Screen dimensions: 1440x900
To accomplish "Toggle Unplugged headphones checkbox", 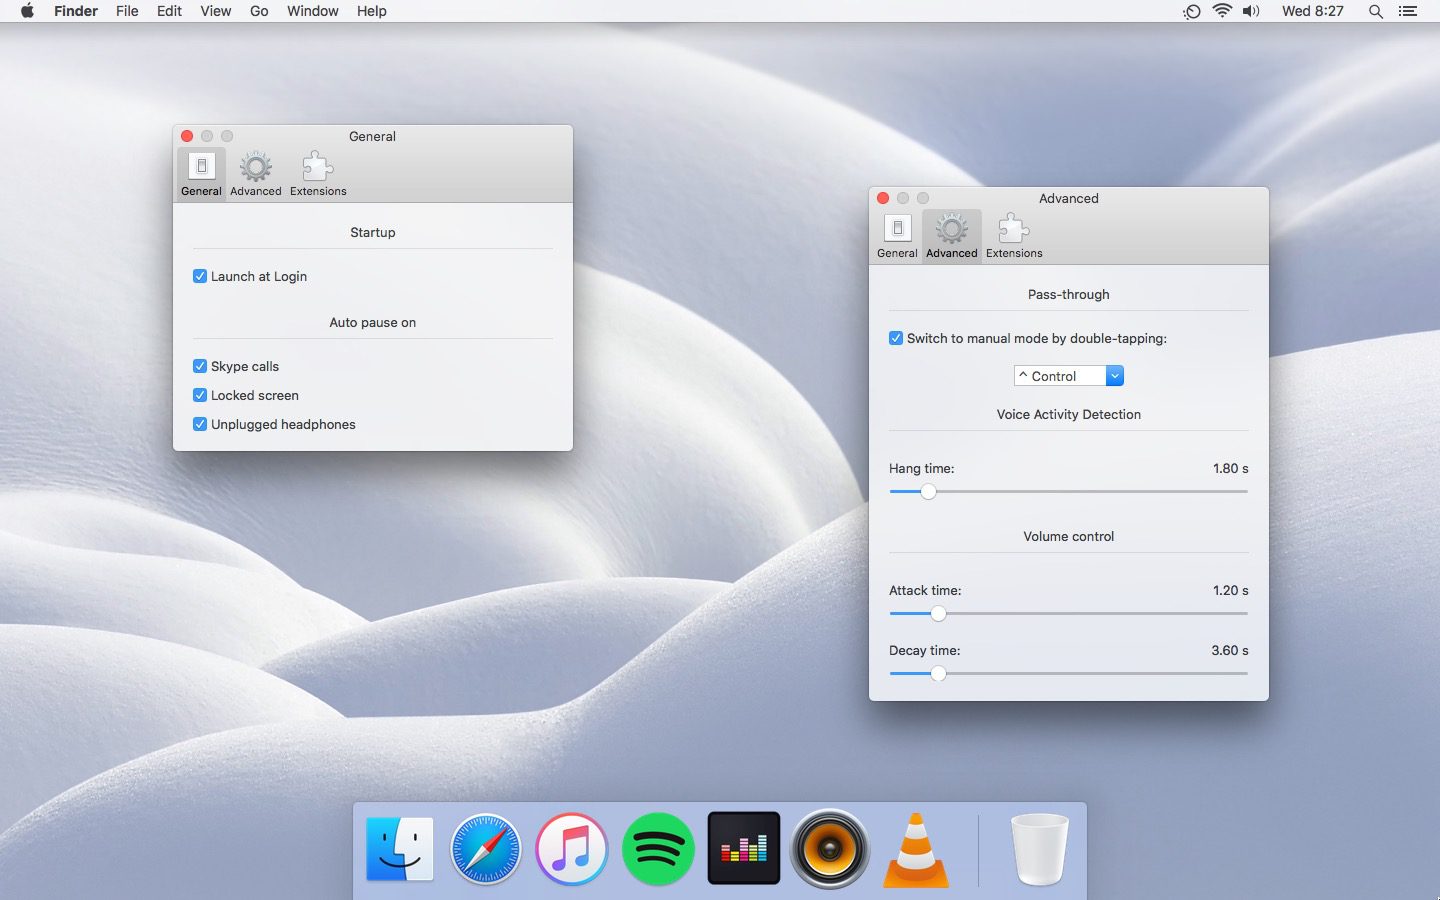I will (x=200, y=424).
